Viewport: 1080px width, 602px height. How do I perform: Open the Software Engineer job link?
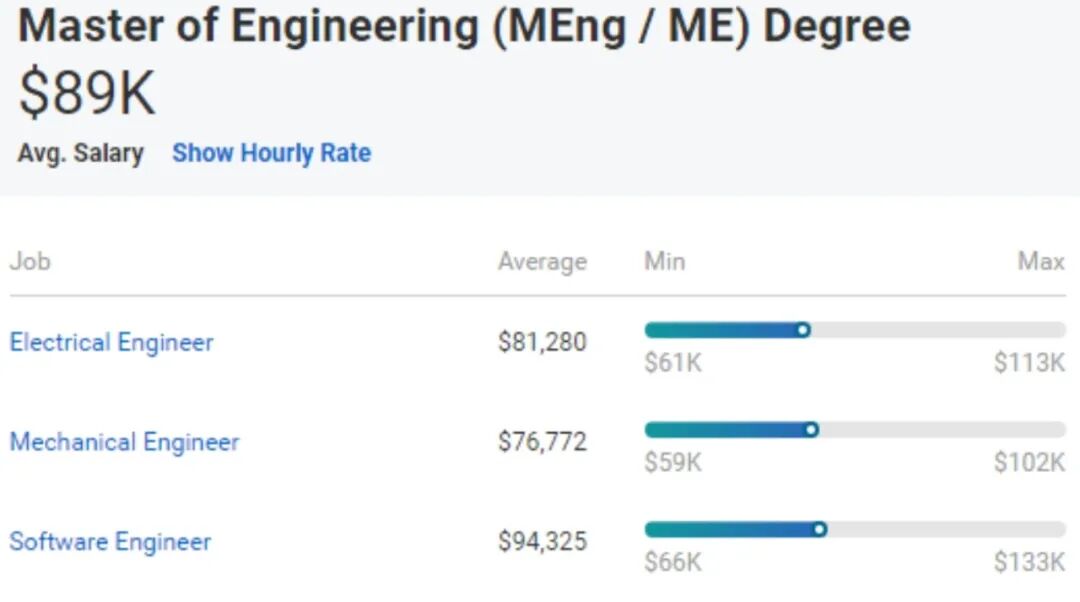pos(110,541)
